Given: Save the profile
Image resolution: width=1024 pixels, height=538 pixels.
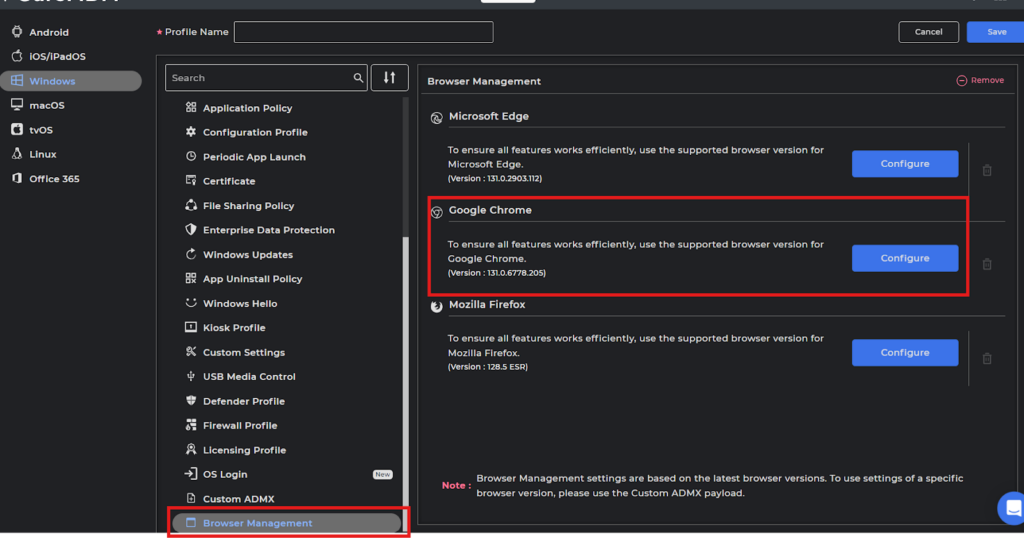Looking at the screenshot, I should (x=996, y=32).
